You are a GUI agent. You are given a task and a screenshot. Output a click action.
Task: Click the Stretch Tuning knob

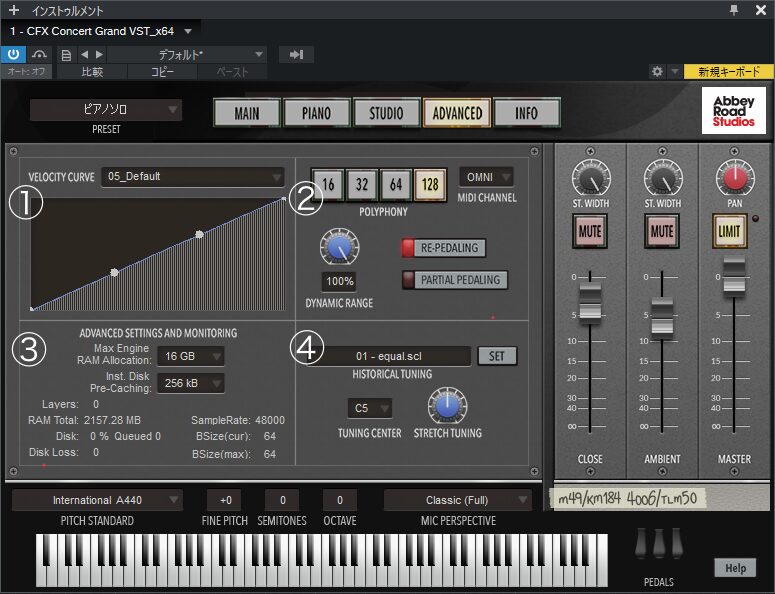point(448,406)
